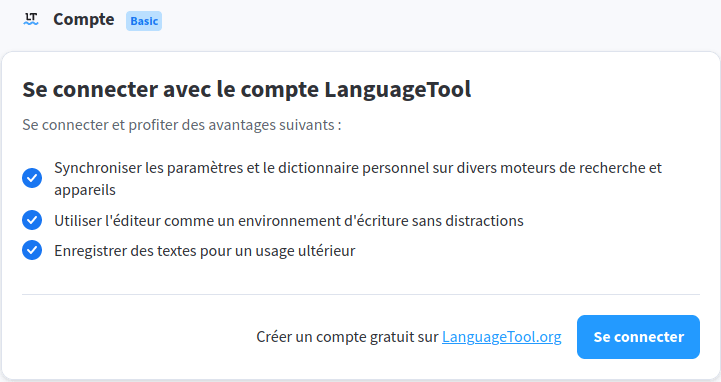Click text Utiliser l'éditeur comme un environnement
The width and height of the screenshot is (721, 382).
pyautogui.click(x=289, y=221)
